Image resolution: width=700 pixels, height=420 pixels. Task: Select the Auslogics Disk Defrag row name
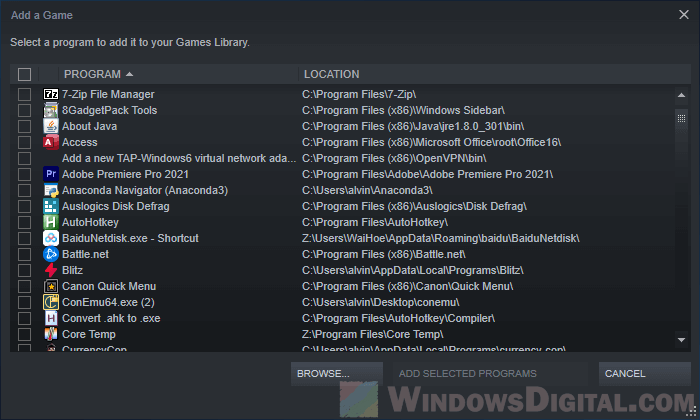click(x=116, y=206)
